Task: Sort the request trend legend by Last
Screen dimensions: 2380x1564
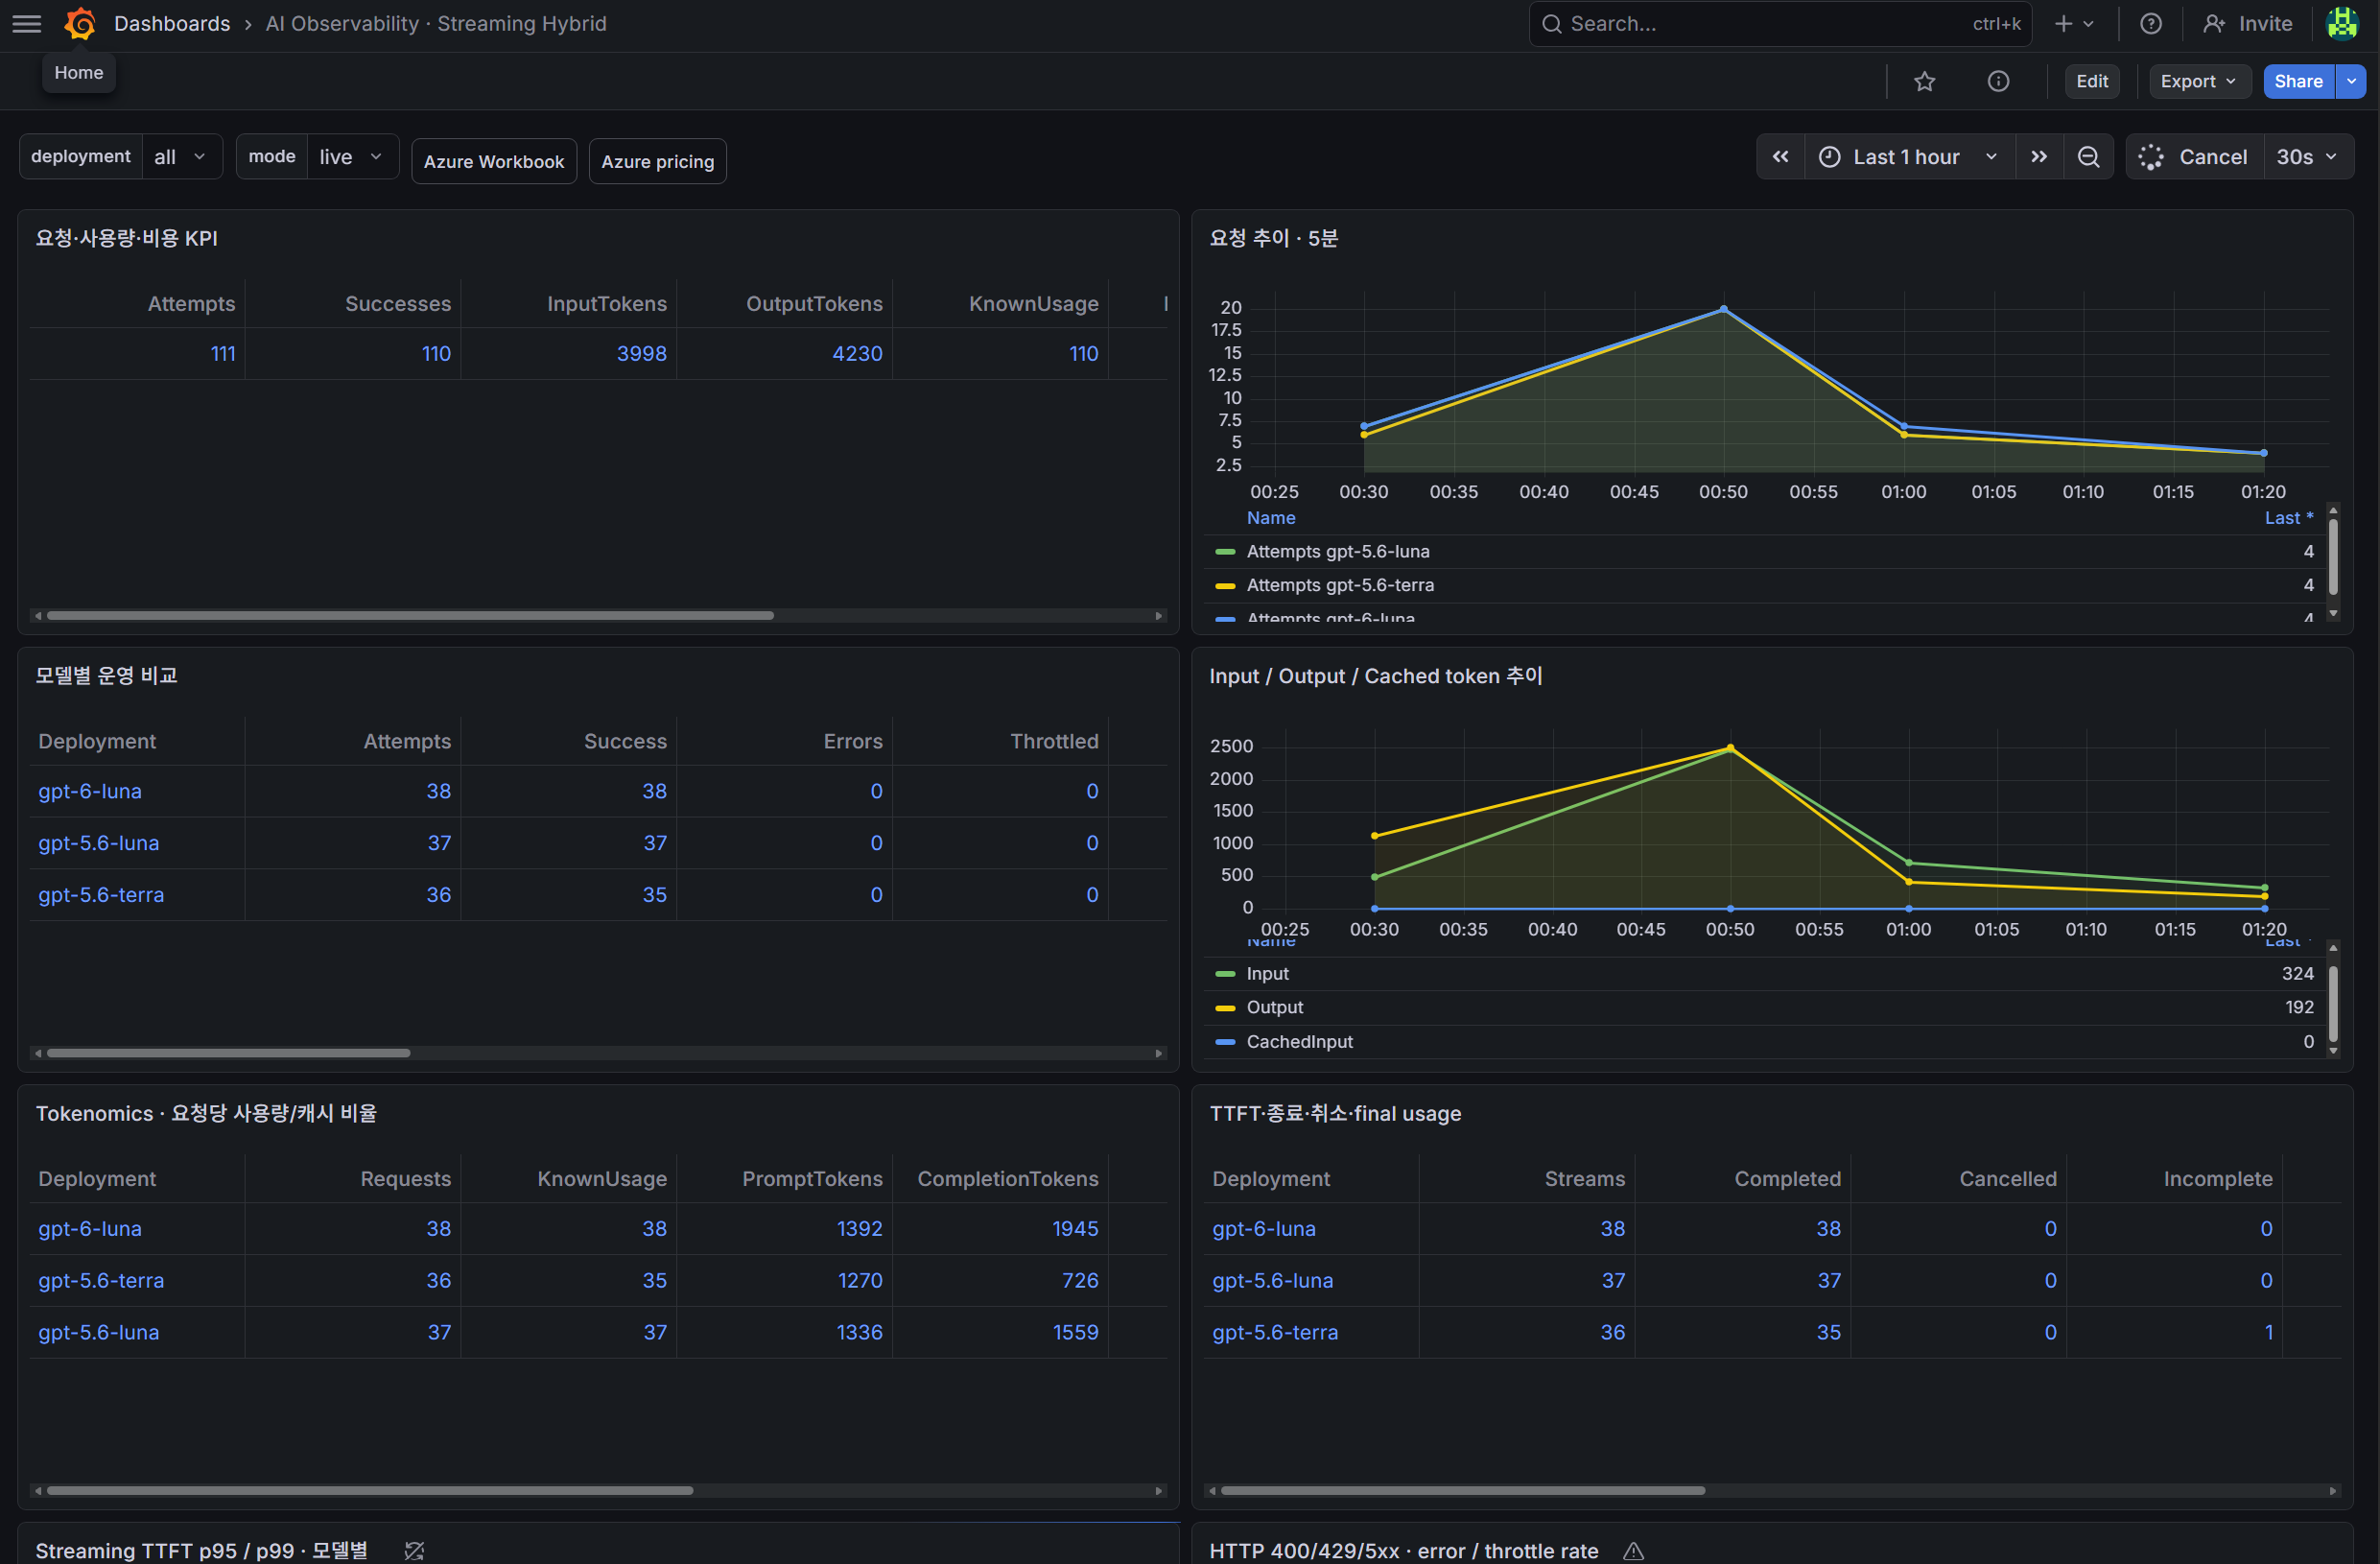Action: pyautogui.click(x=2288, y=518)
